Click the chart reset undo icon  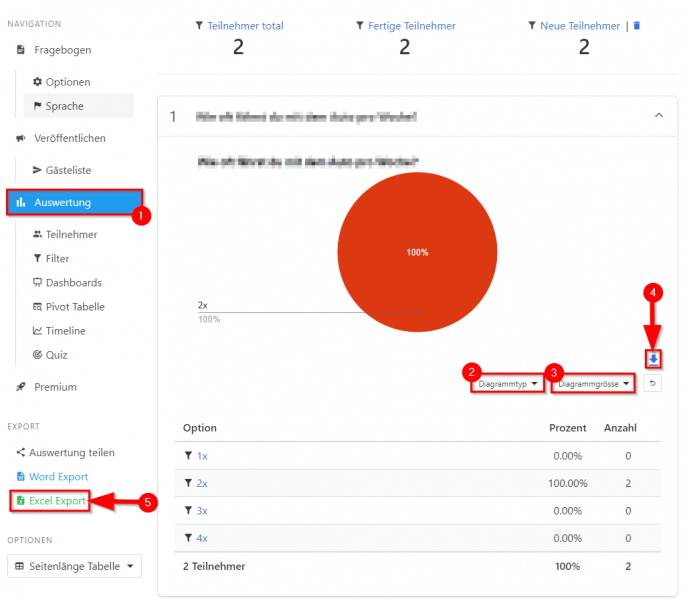coord(652,383)
